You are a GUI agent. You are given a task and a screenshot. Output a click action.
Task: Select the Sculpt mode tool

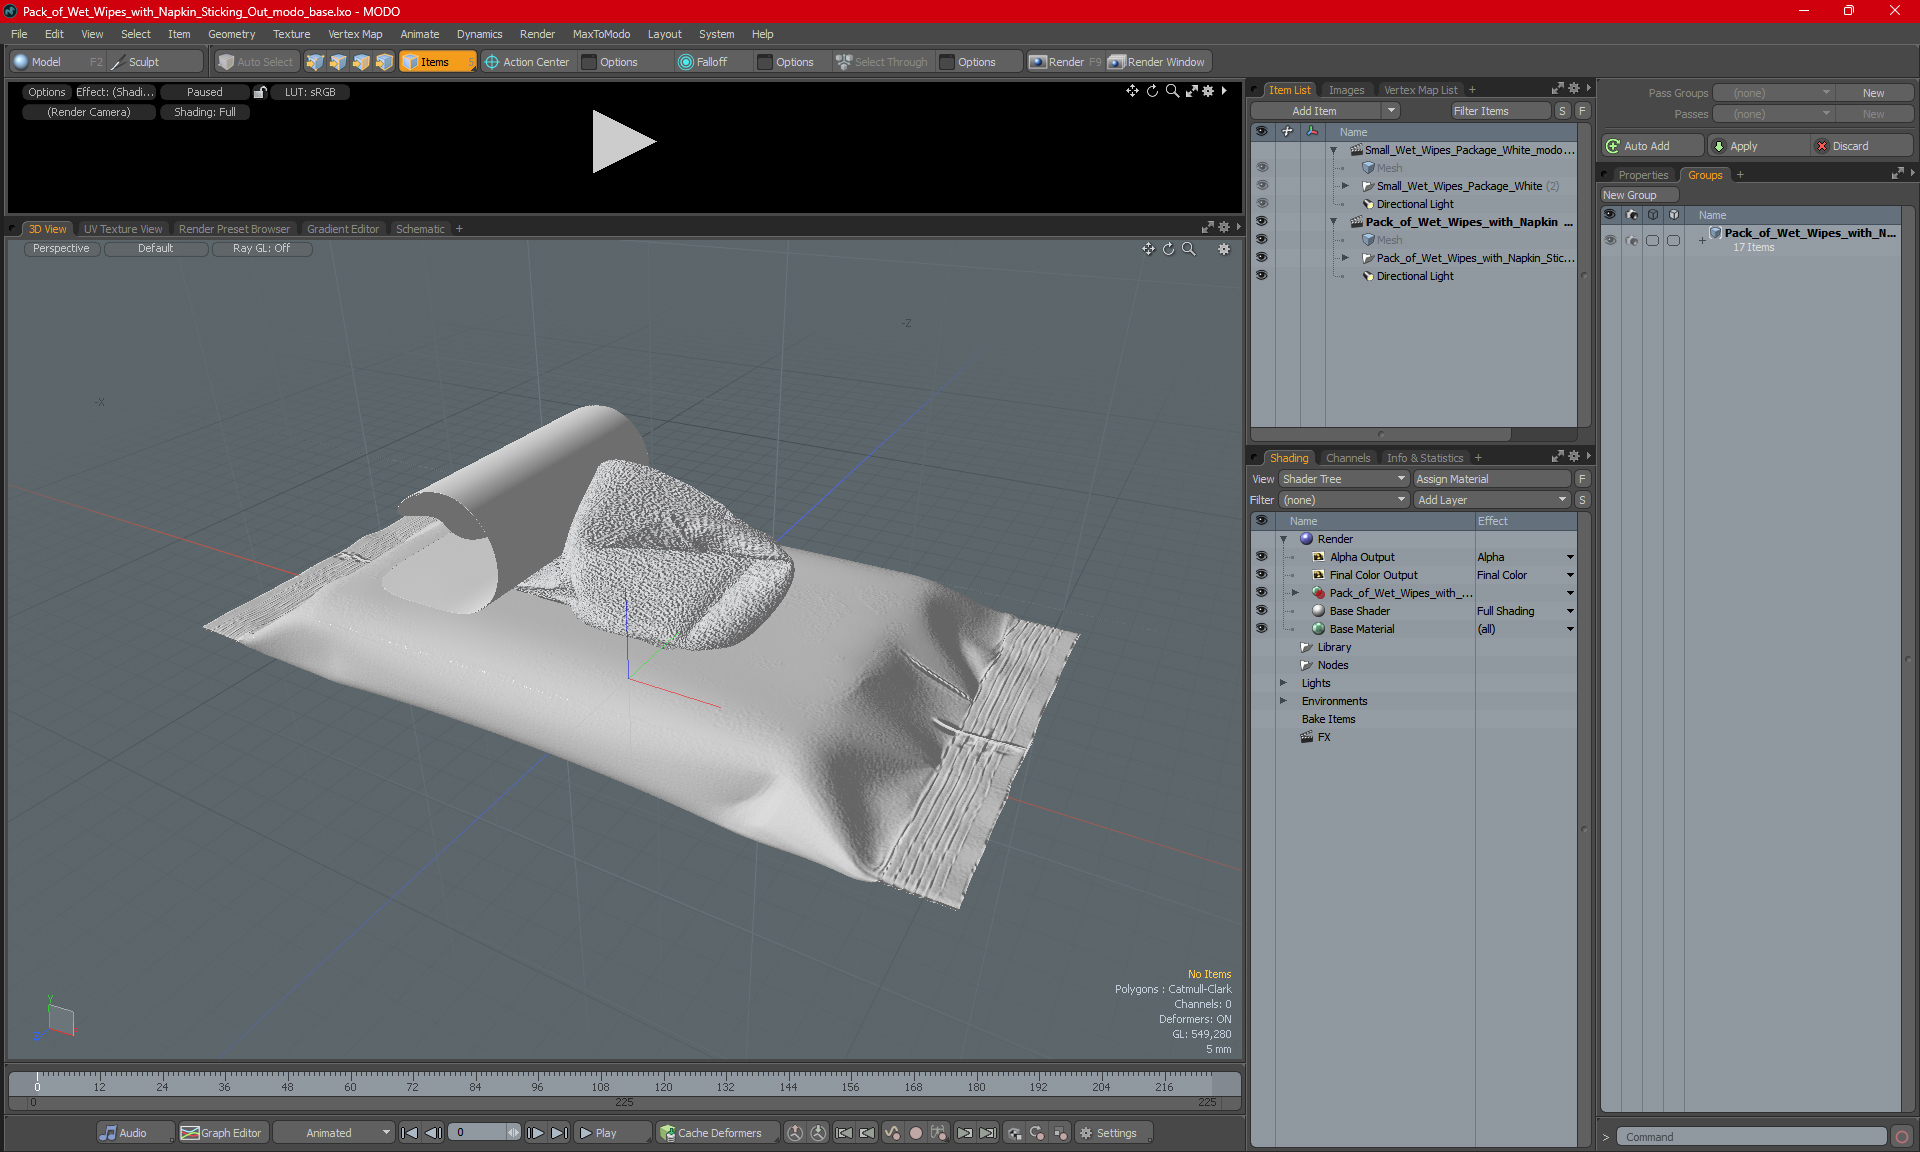coord(143,62)
